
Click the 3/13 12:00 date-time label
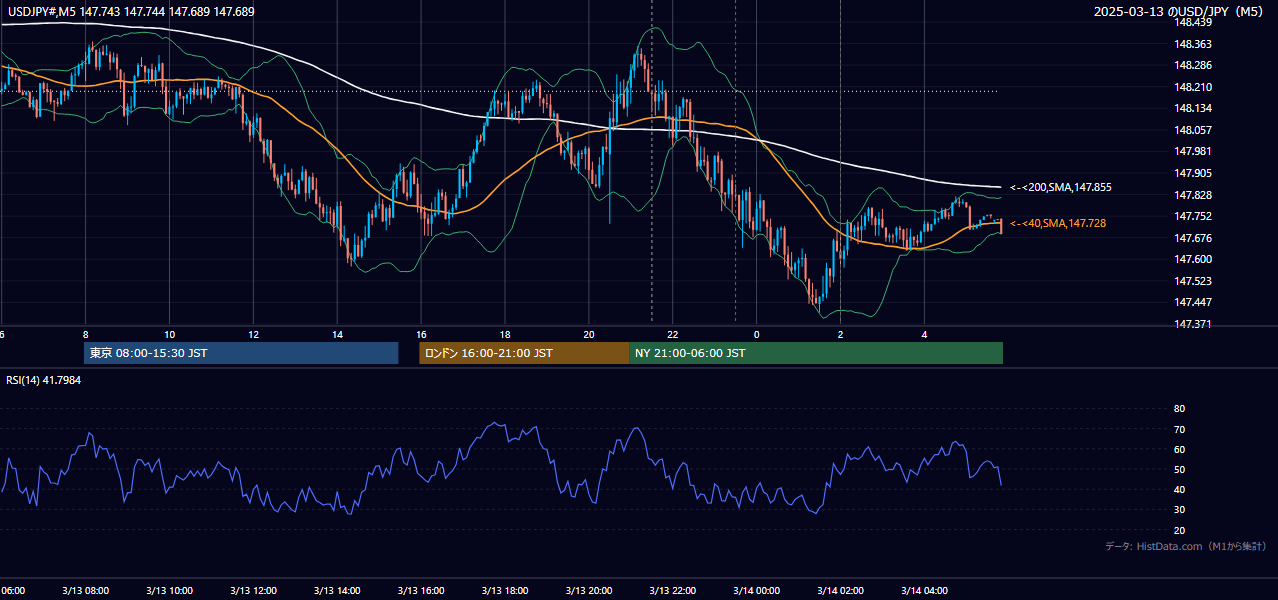pyautogui.click(x=253, y=591)
